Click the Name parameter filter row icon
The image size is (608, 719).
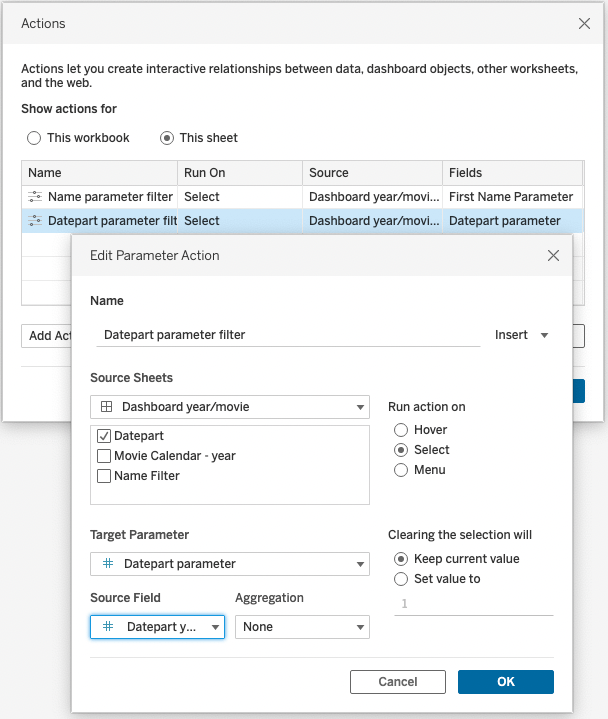(x=36, y=197)
